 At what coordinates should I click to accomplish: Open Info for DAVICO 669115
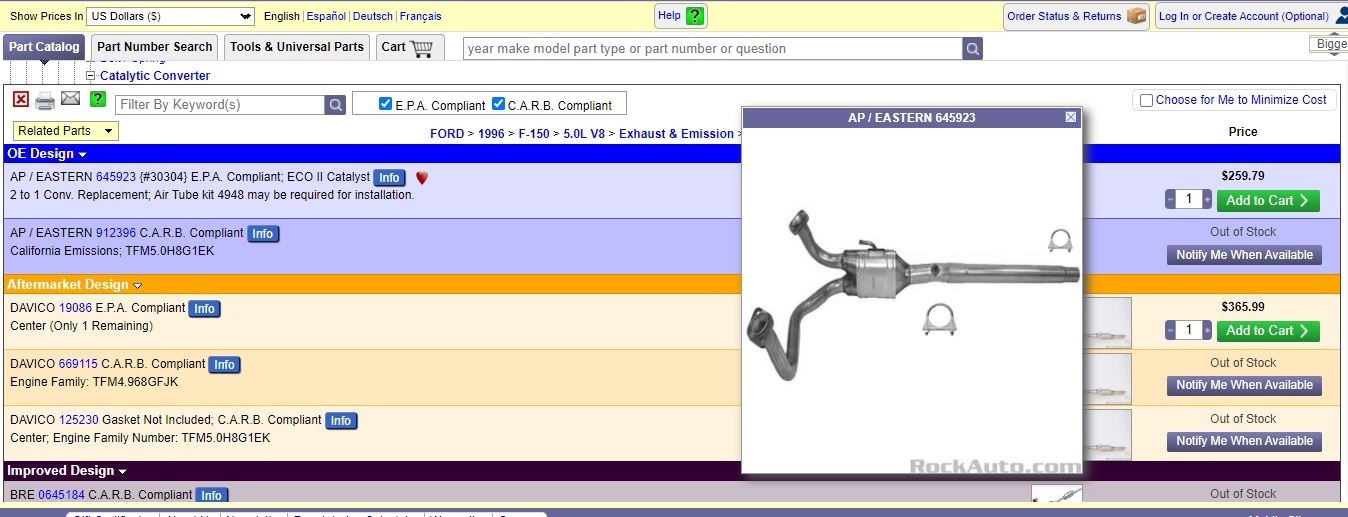[225, 365]
